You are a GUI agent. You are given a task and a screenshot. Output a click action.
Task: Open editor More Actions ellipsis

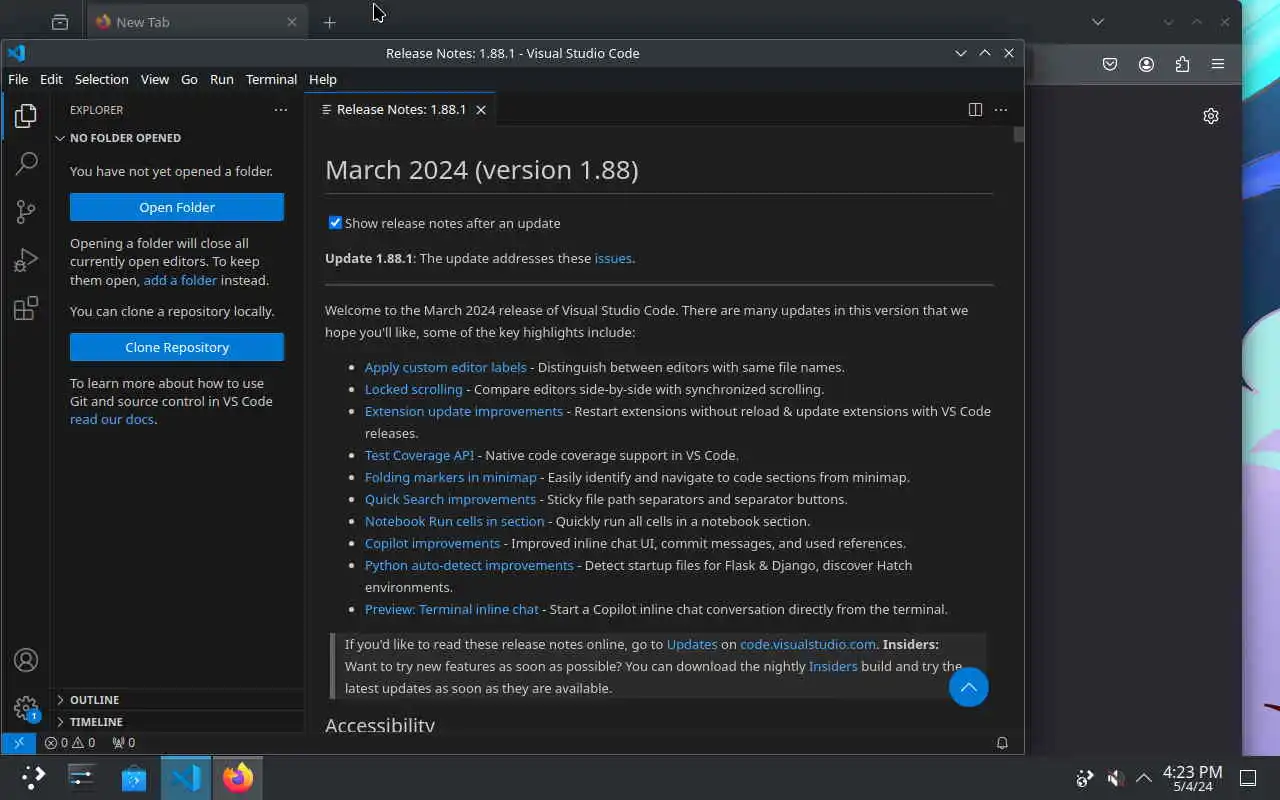pos(1001,109)
